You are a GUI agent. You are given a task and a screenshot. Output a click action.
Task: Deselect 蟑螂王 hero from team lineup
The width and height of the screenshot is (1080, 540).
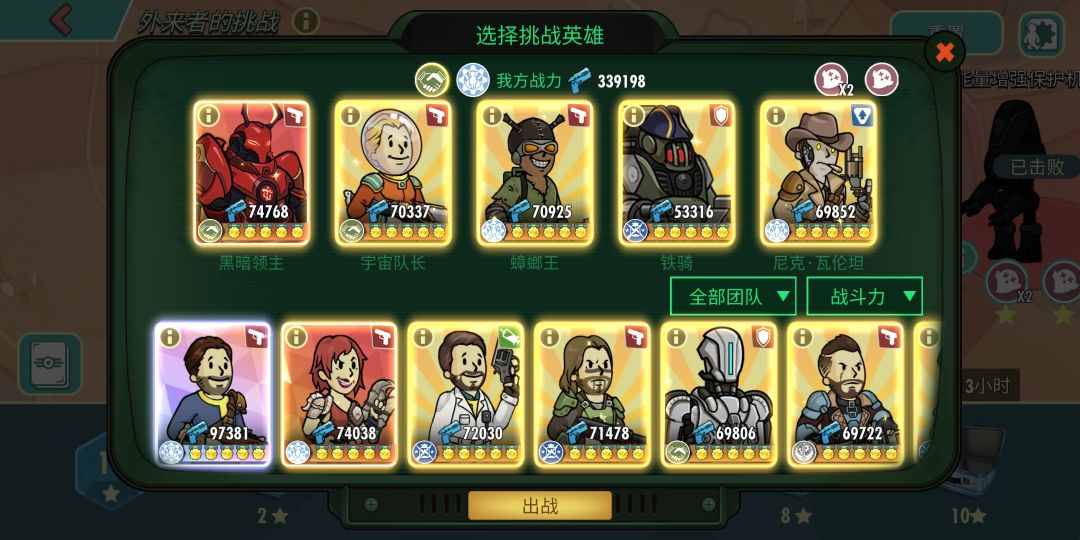pyautogui.click(x=535, y=173)
